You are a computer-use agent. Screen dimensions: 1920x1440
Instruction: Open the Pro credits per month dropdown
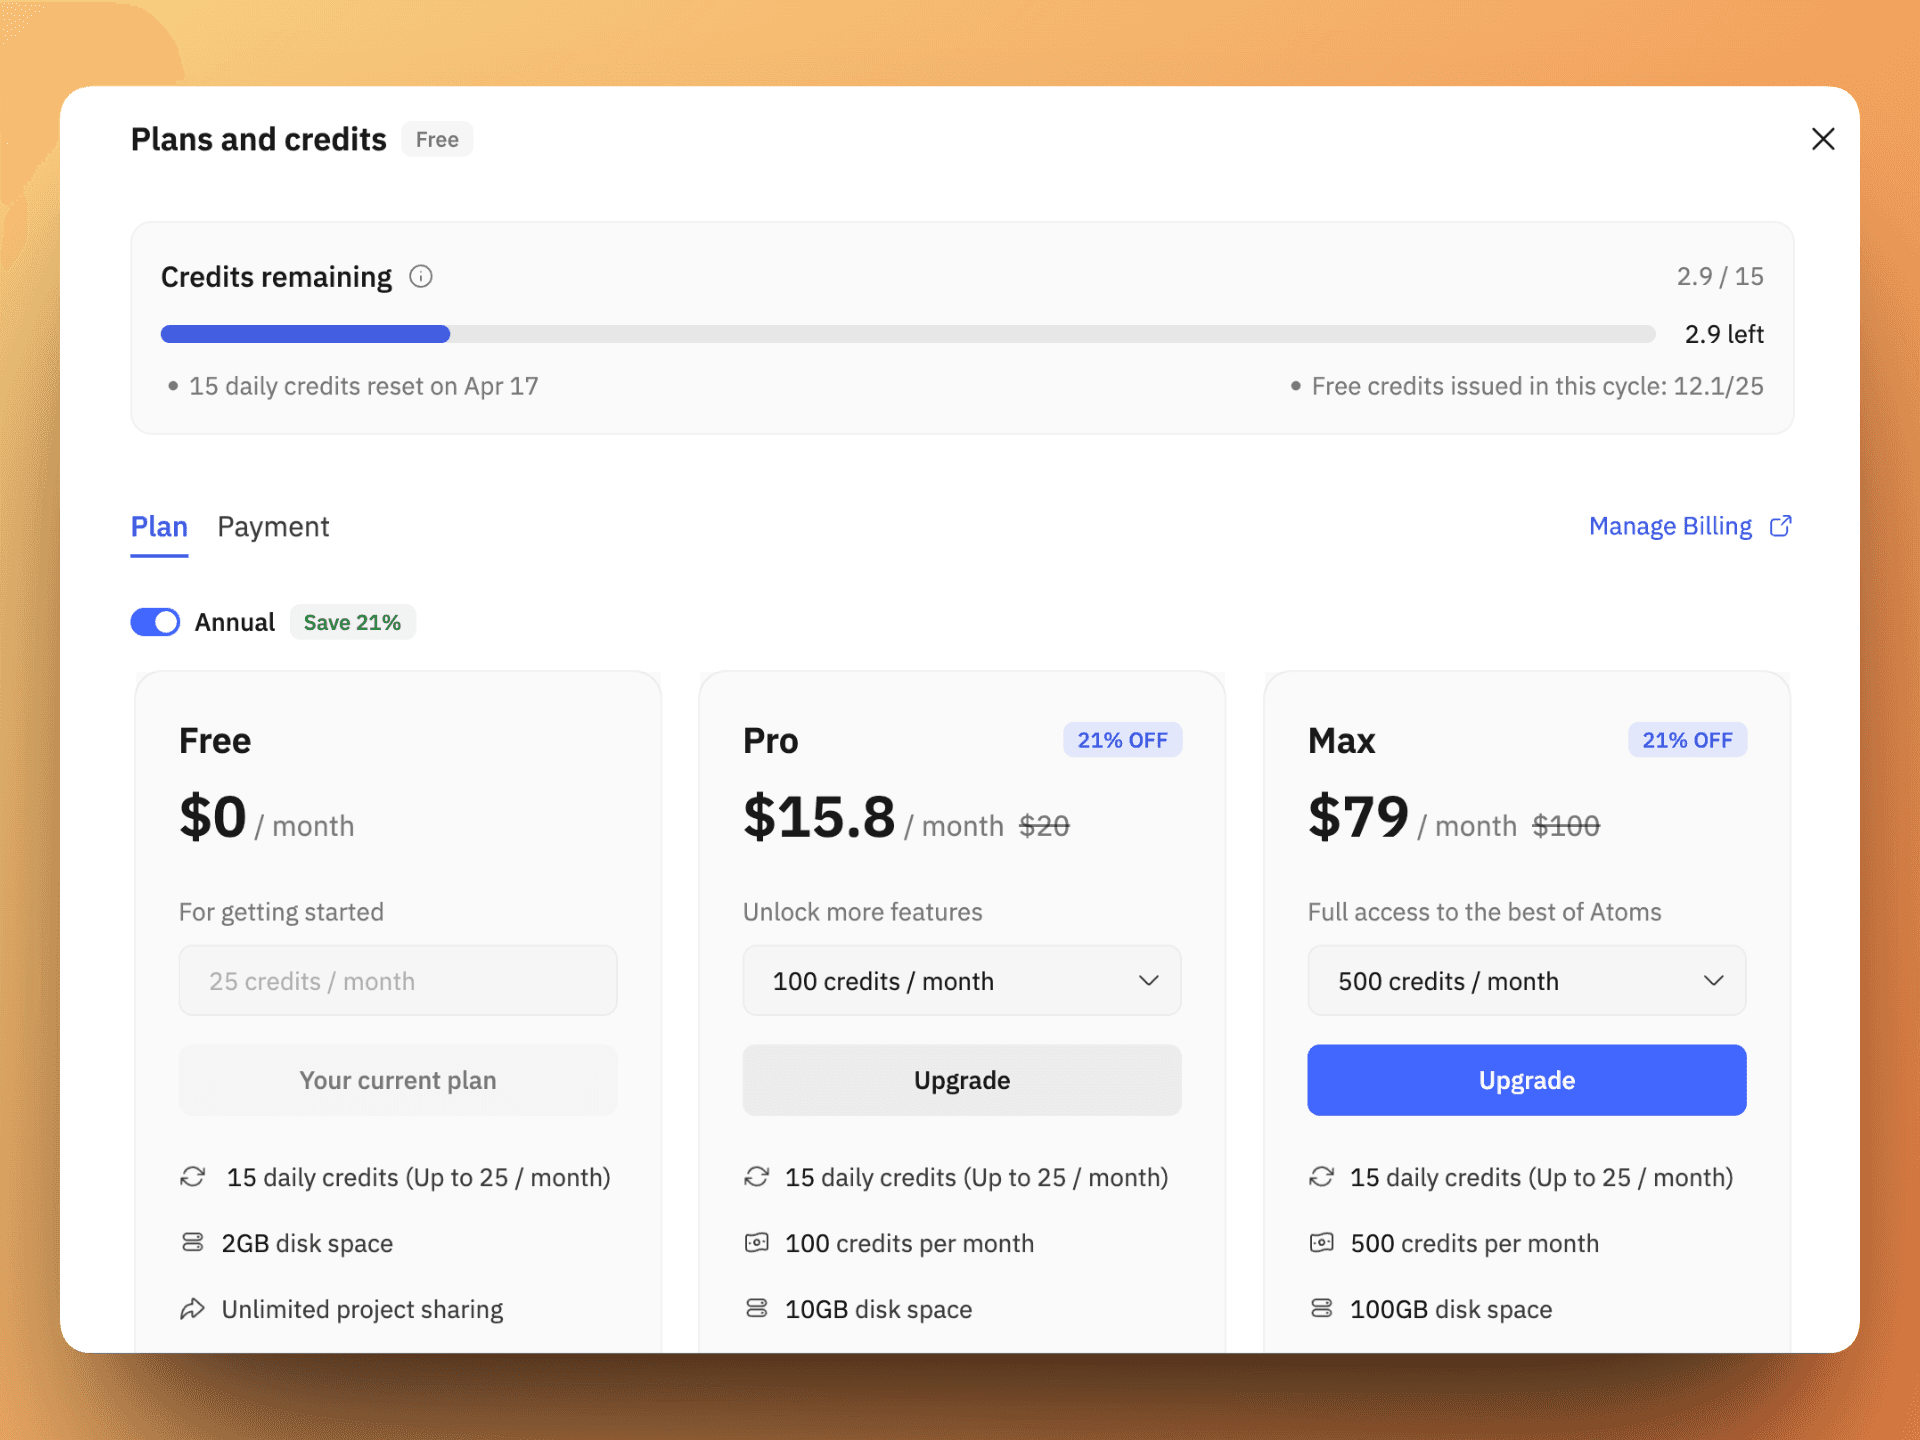961,980
